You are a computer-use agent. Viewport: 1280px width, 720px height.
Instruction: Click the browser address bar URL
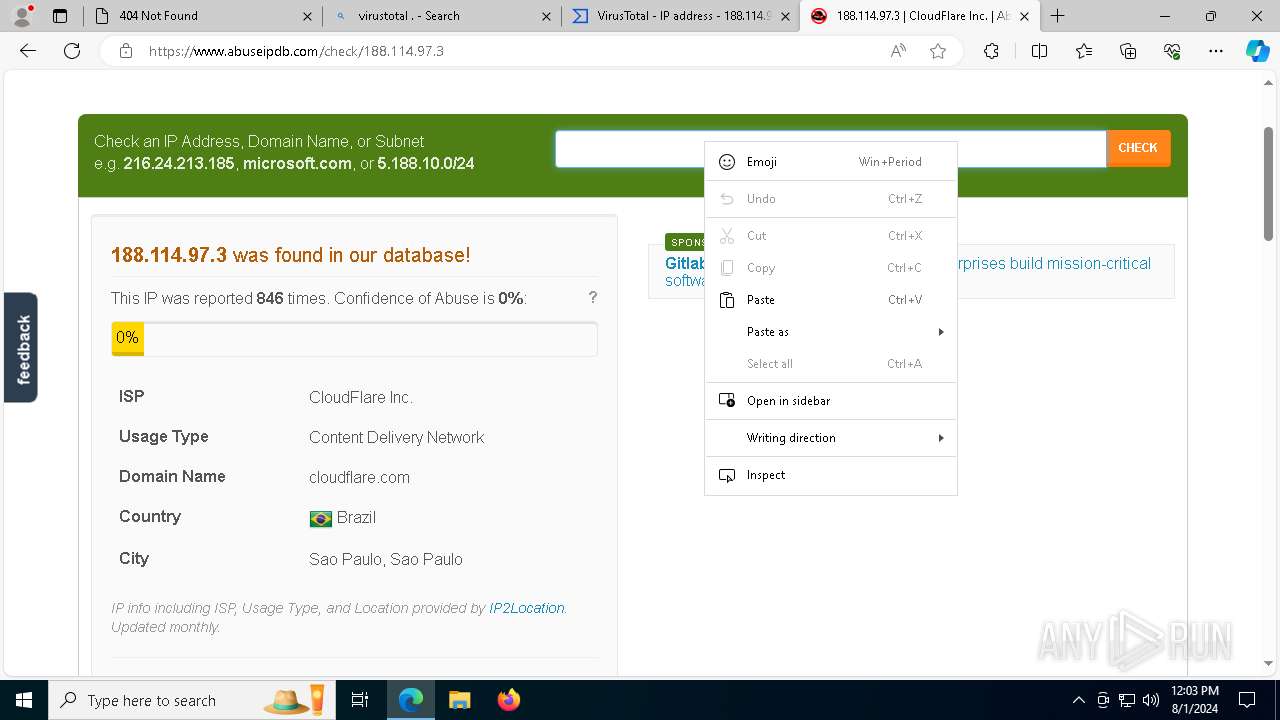coord(296,51)
